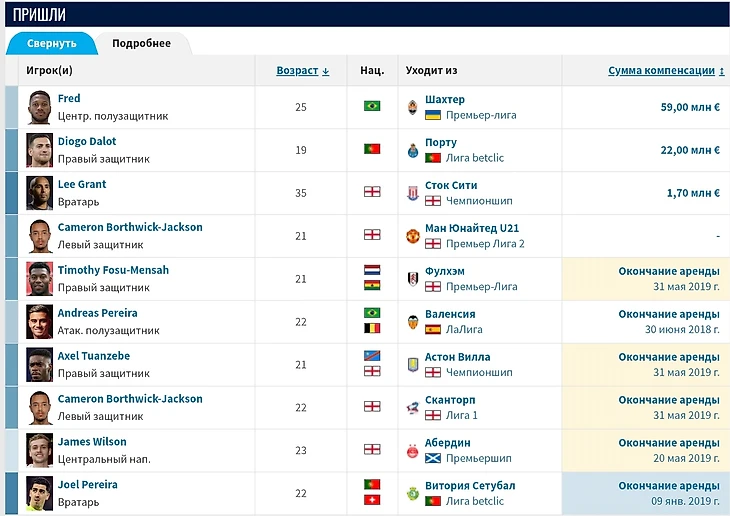Viewport: 730px width, 516px height.
Task: Click the Shakhtar club crest icon
Action: click(412, 107)
